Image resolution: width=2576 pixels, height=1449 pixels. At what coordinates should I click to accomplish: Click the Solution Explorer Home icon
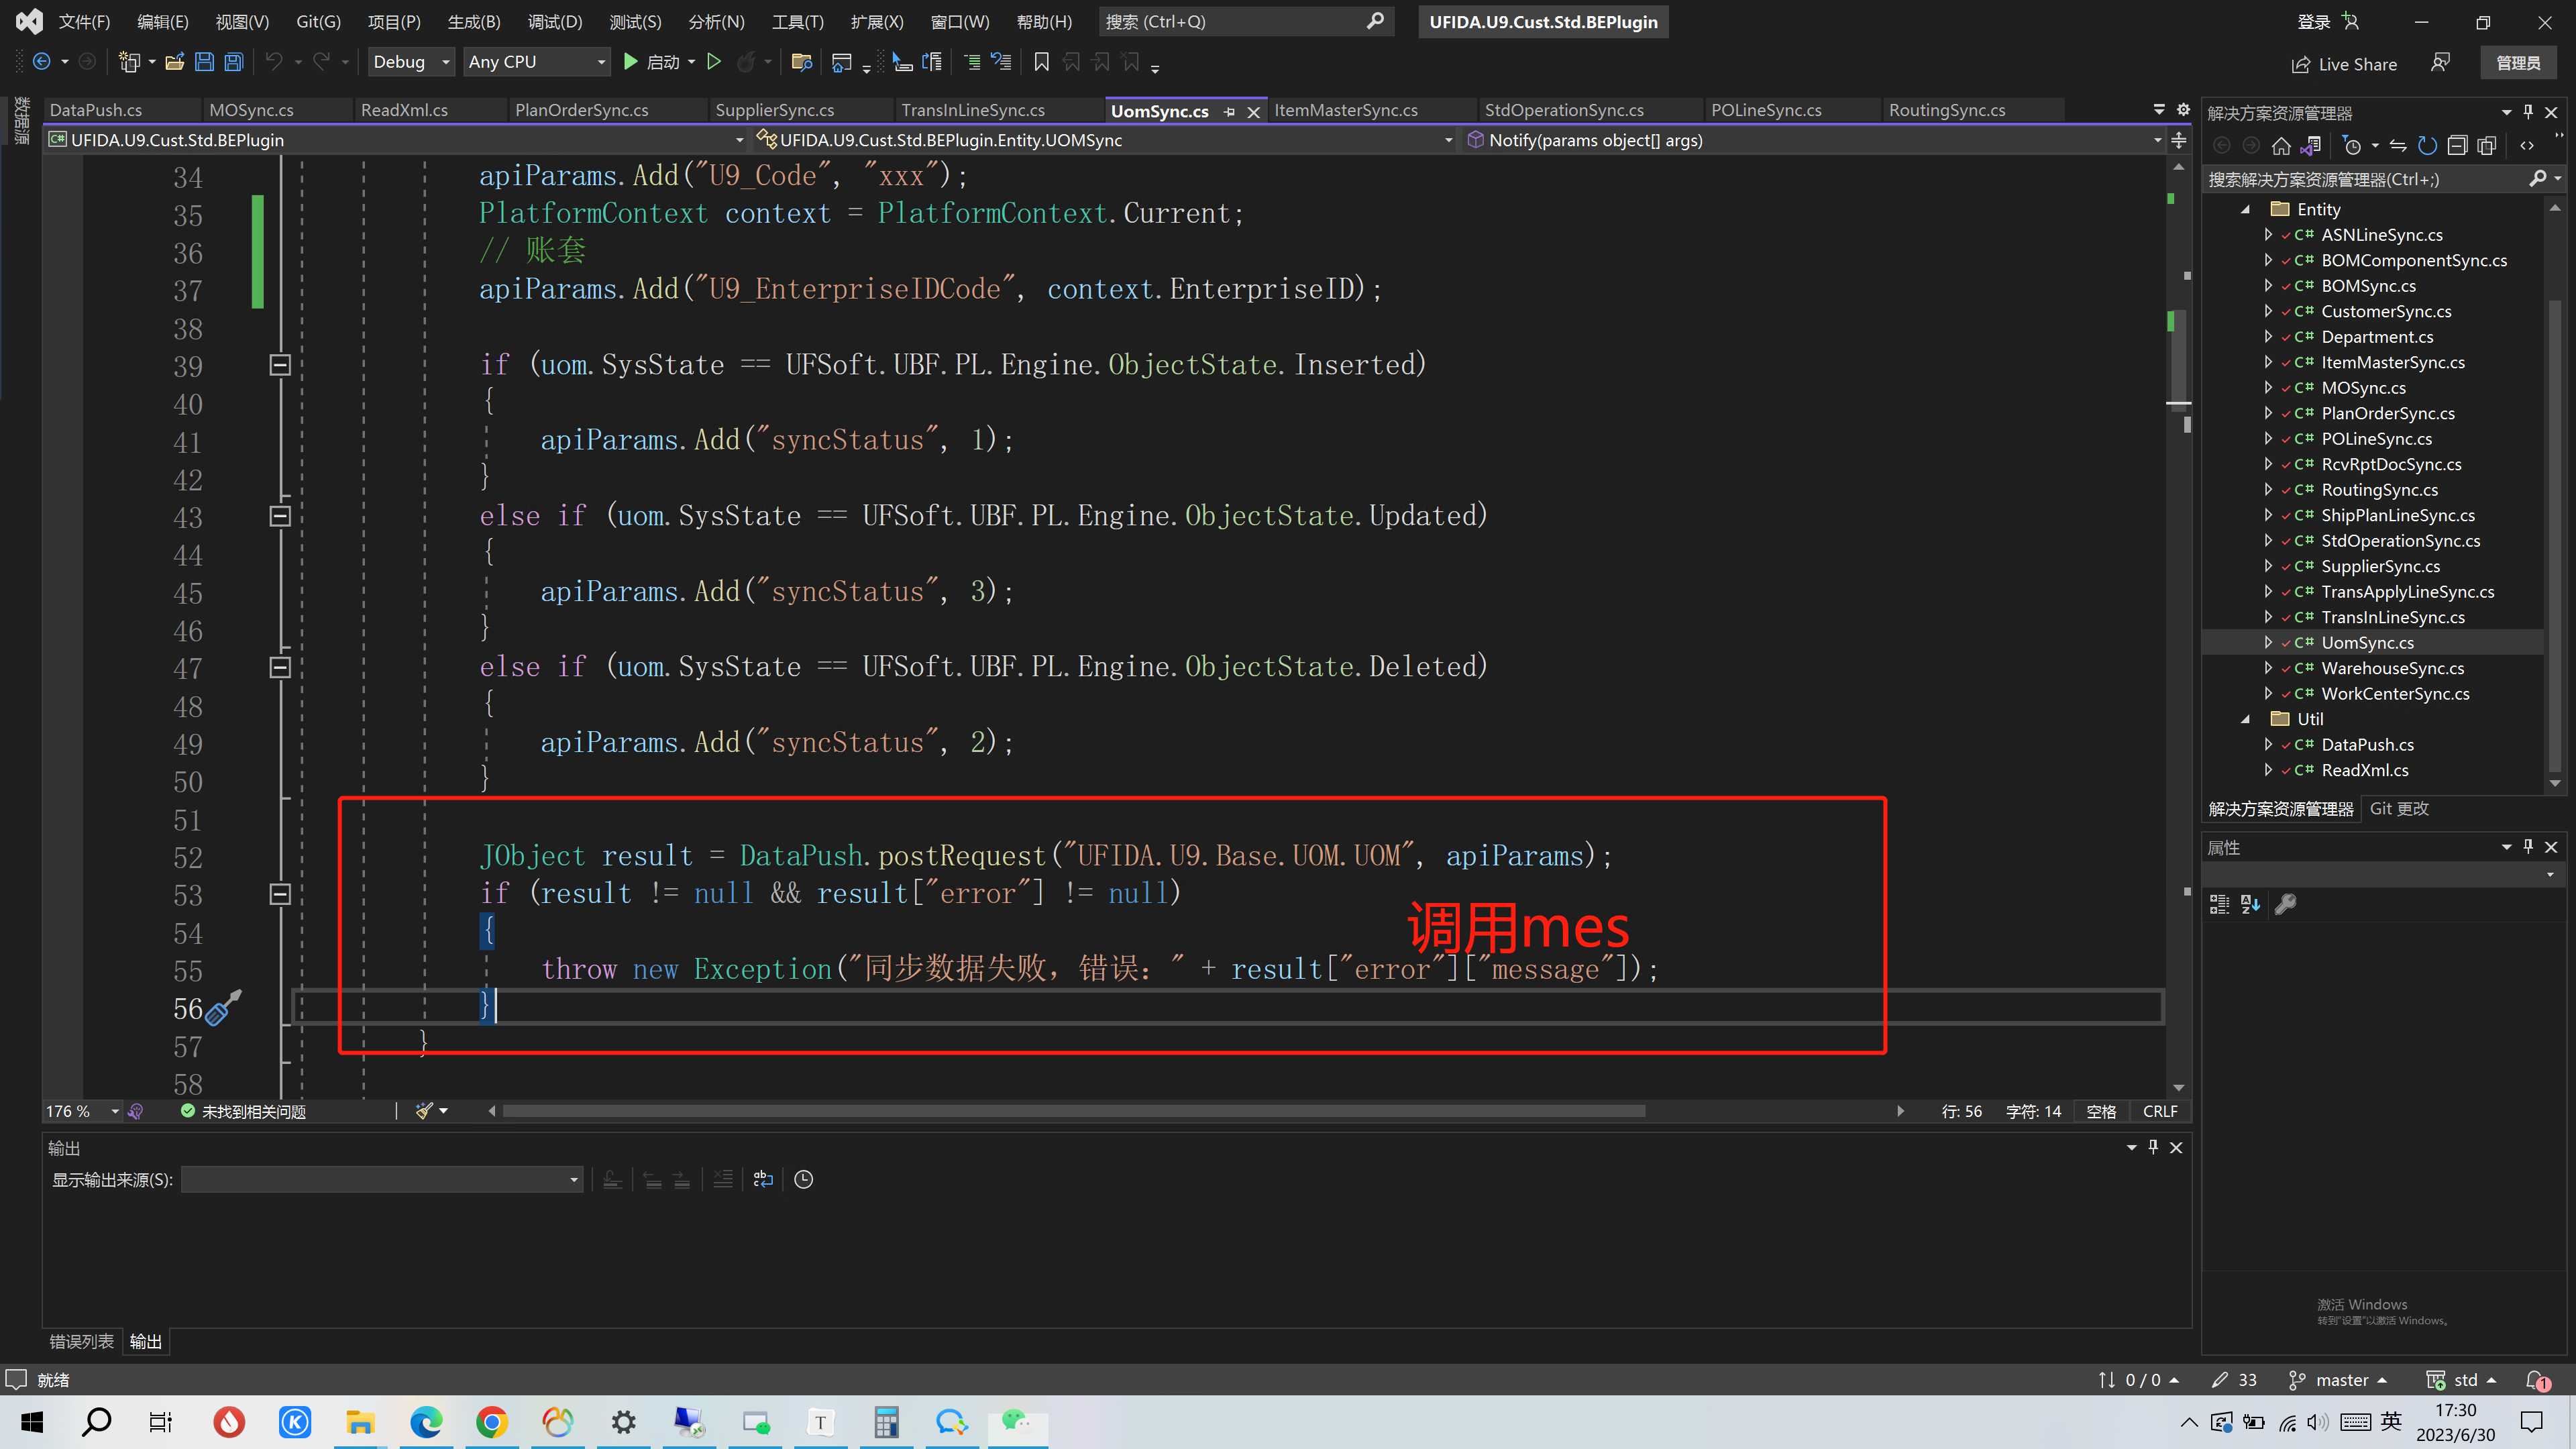(x=2281, y=146)
